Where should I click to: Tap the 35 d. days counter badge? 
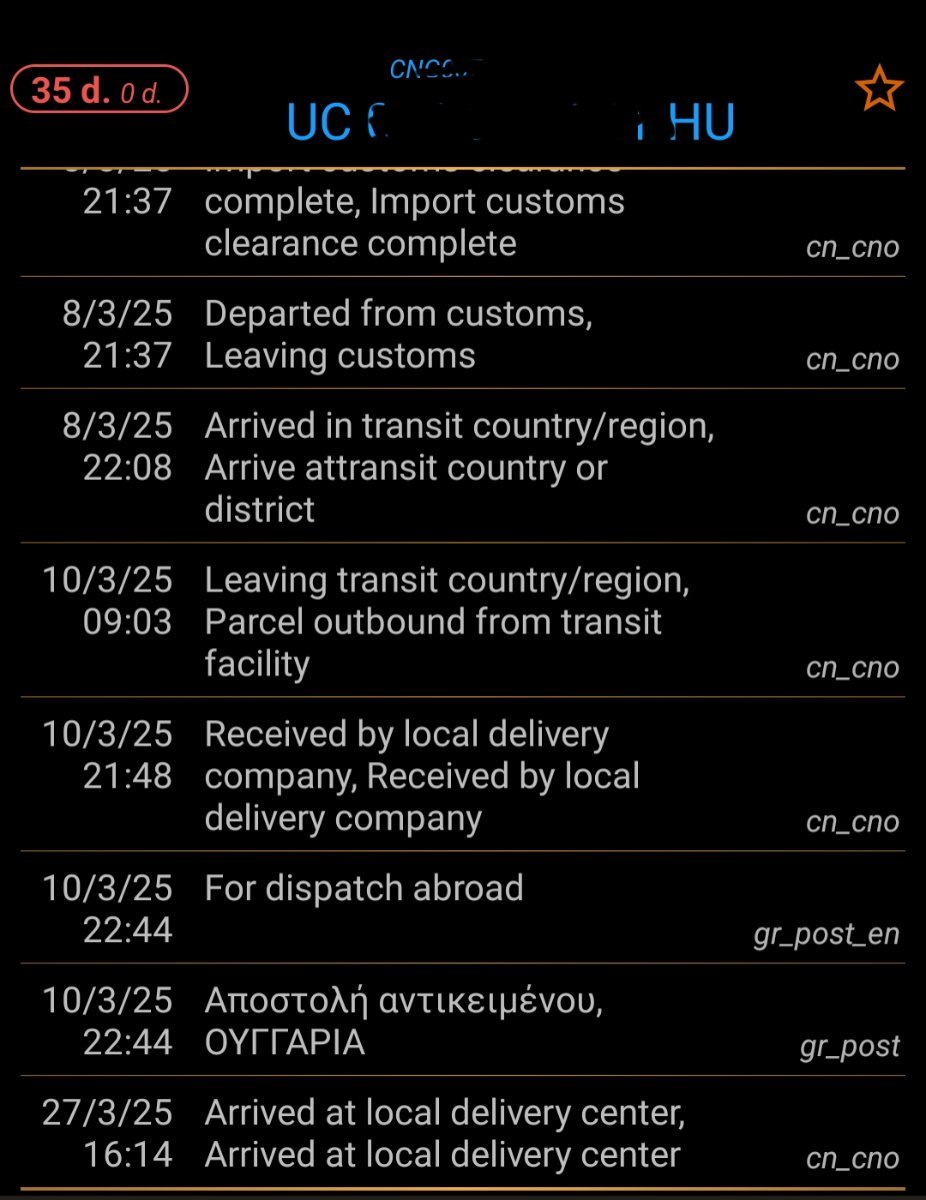(x=99, y=91)
